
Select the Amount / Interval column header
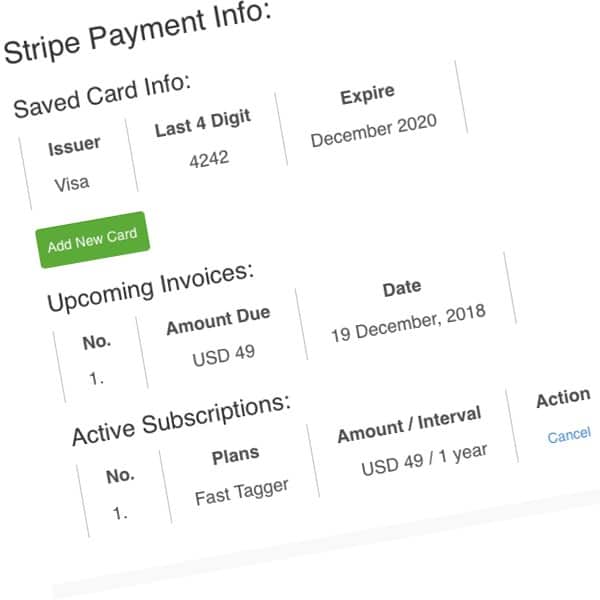pos(409,424)
